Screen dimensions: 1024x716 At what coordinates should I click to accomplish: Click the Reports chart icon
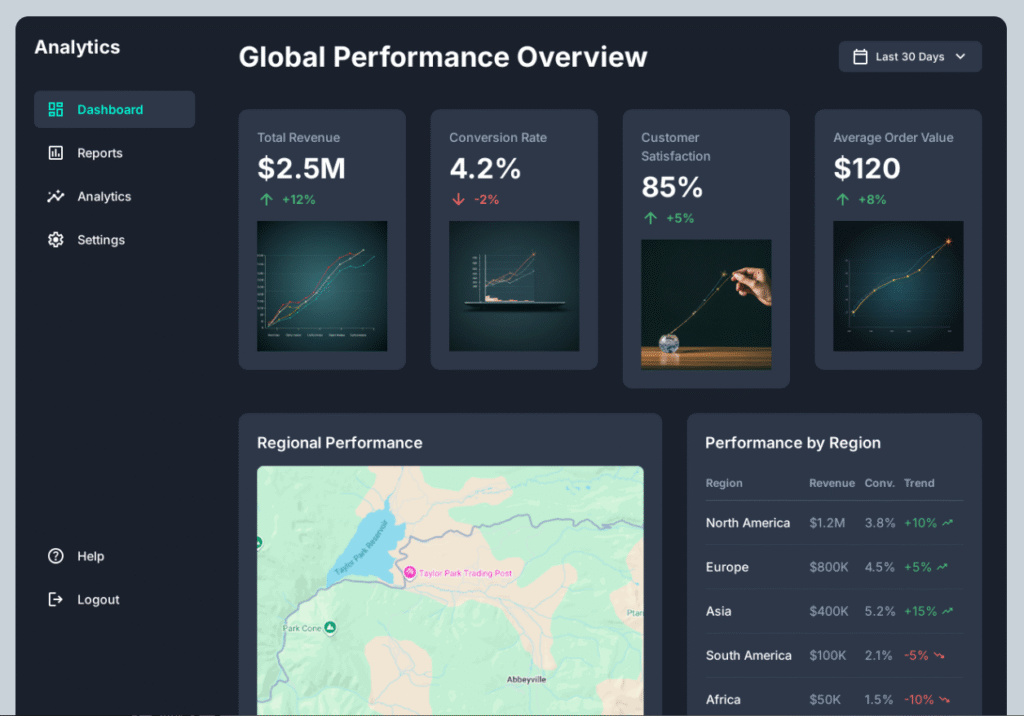[x=56, y=153]
